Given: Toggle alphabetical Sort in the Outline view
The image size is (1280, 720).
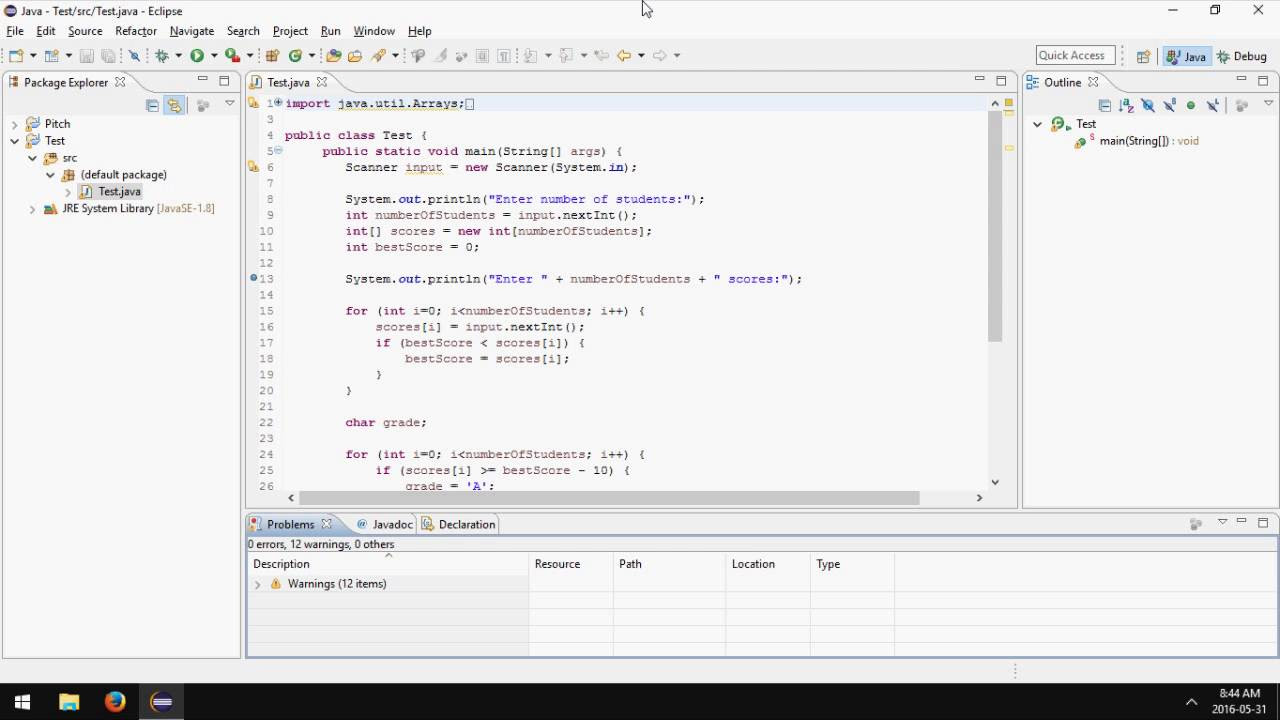Looking at the screenshot, I should pyautogui.click(x=1126, y=105).
